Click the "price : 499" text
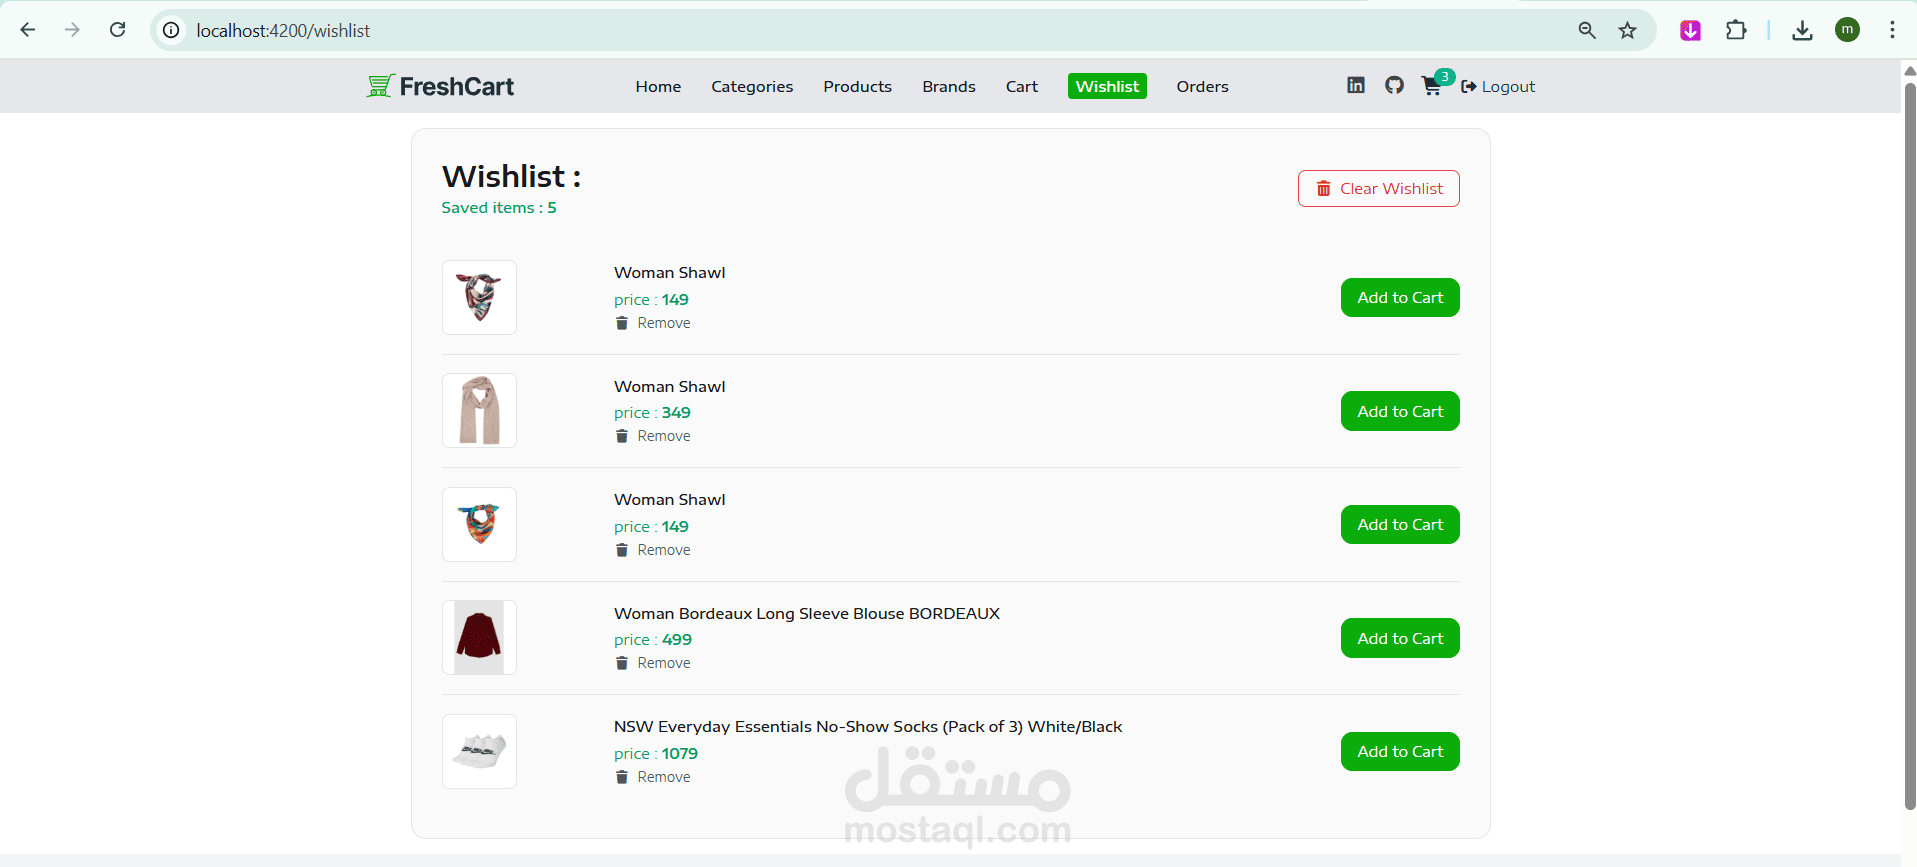The height and width of the screenshot is (867, 1917). click(653, 640)
